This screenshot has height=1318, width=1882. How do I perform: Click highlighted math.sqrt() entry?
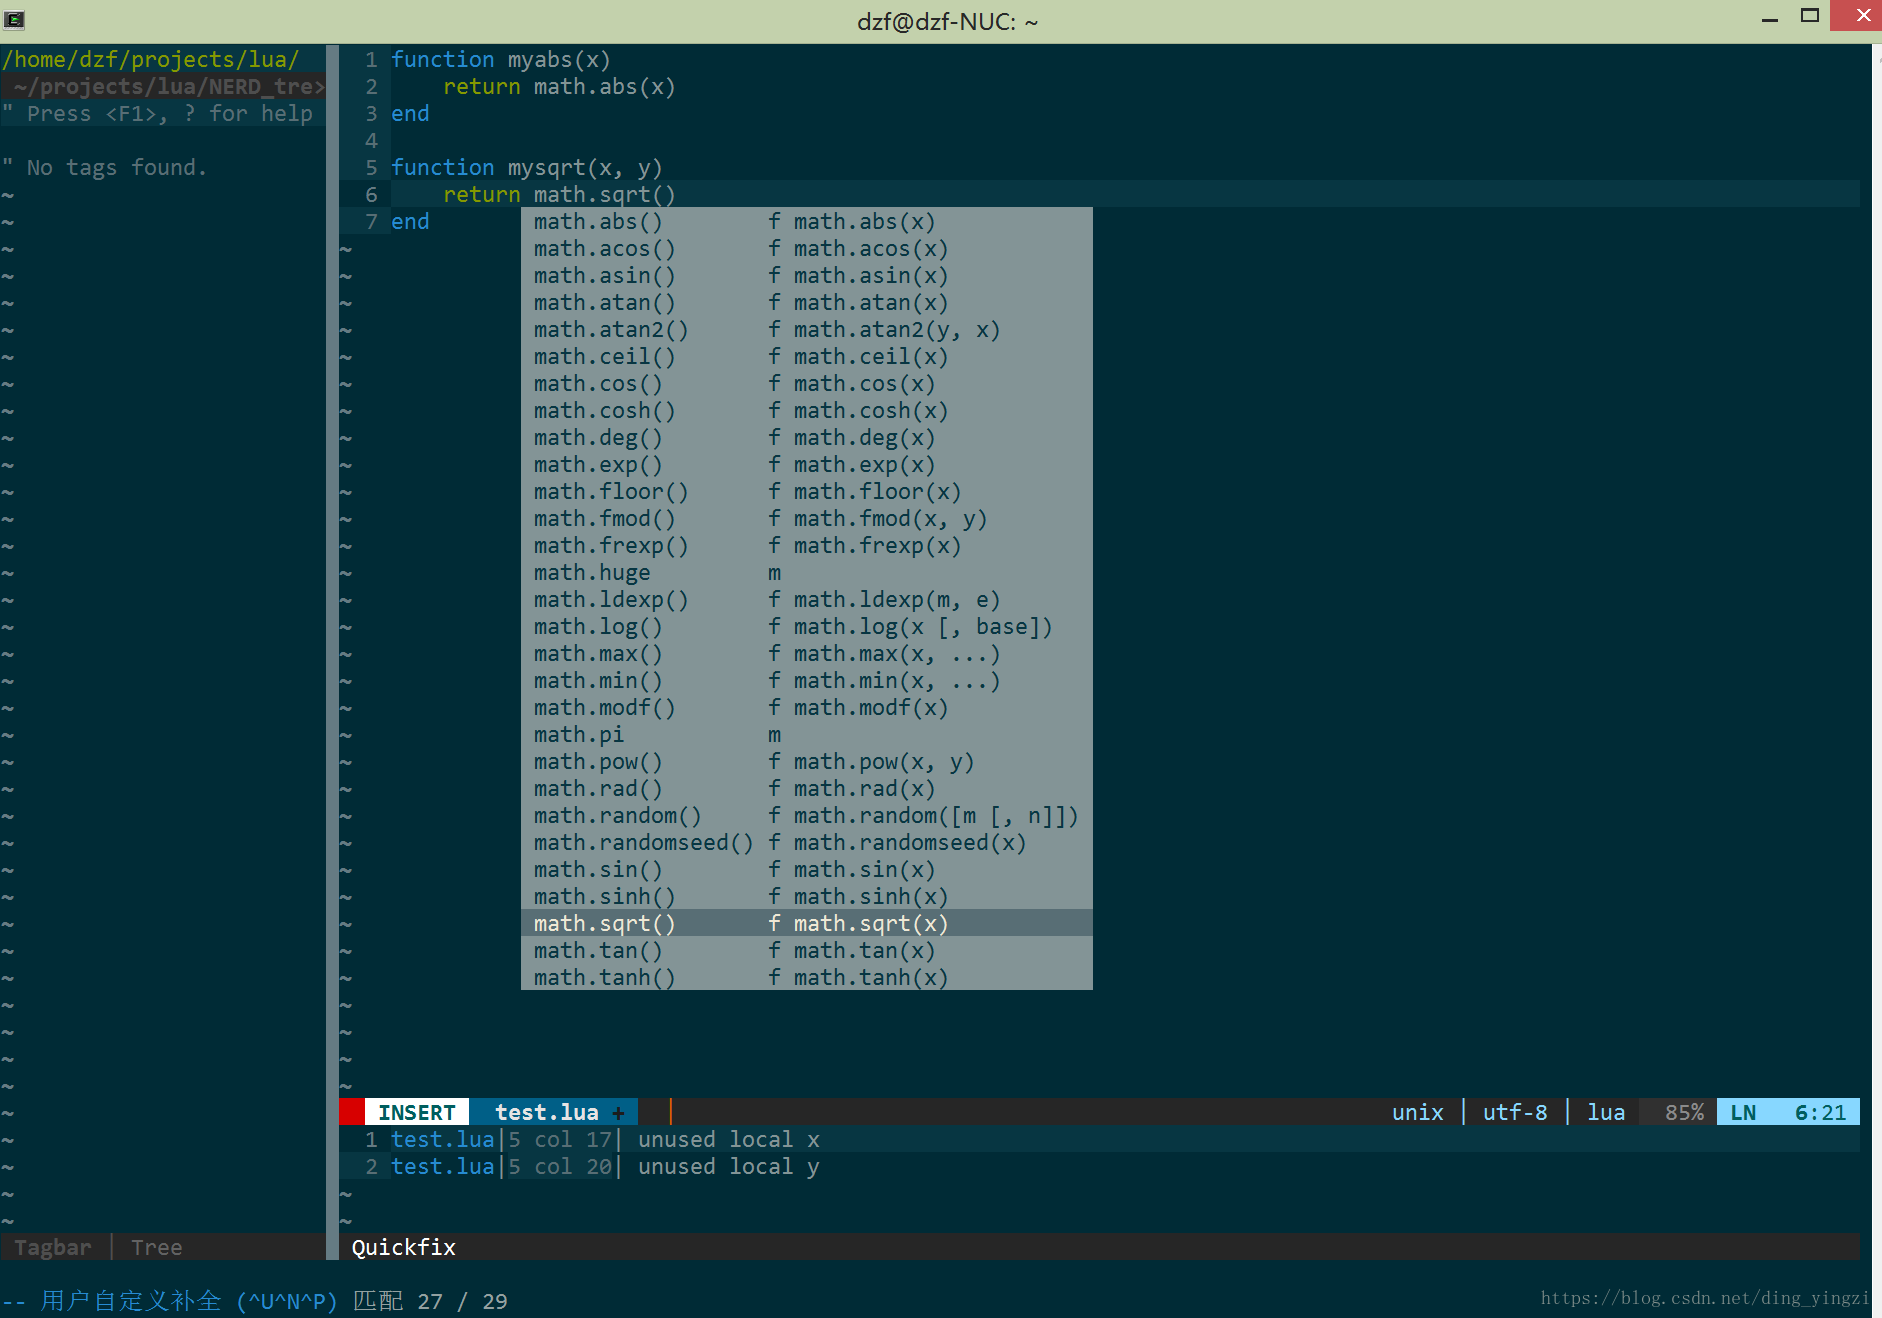[807, 924]
